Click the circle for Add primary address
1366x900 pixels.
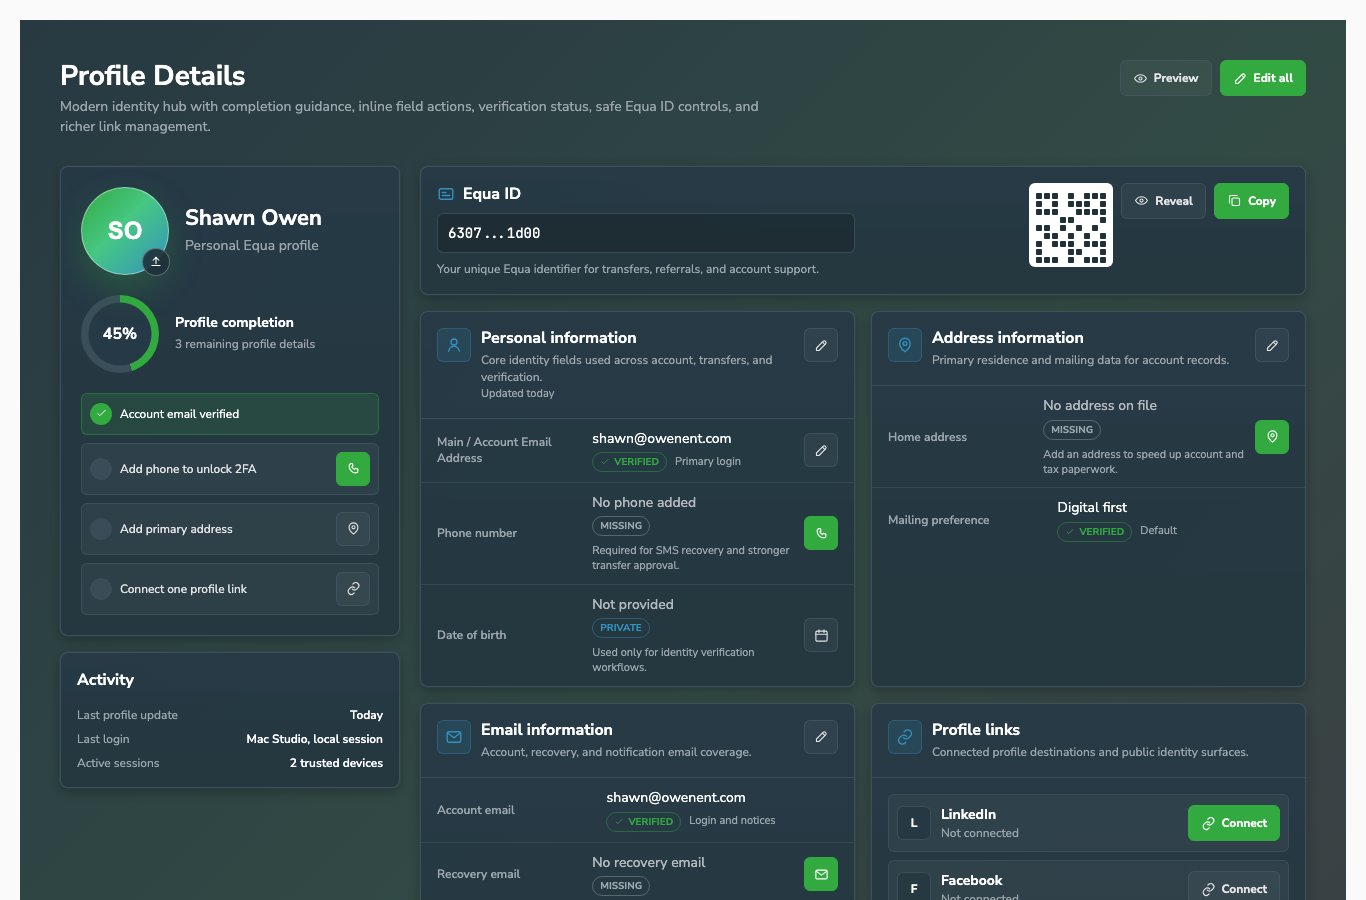(x=101, y=529)
